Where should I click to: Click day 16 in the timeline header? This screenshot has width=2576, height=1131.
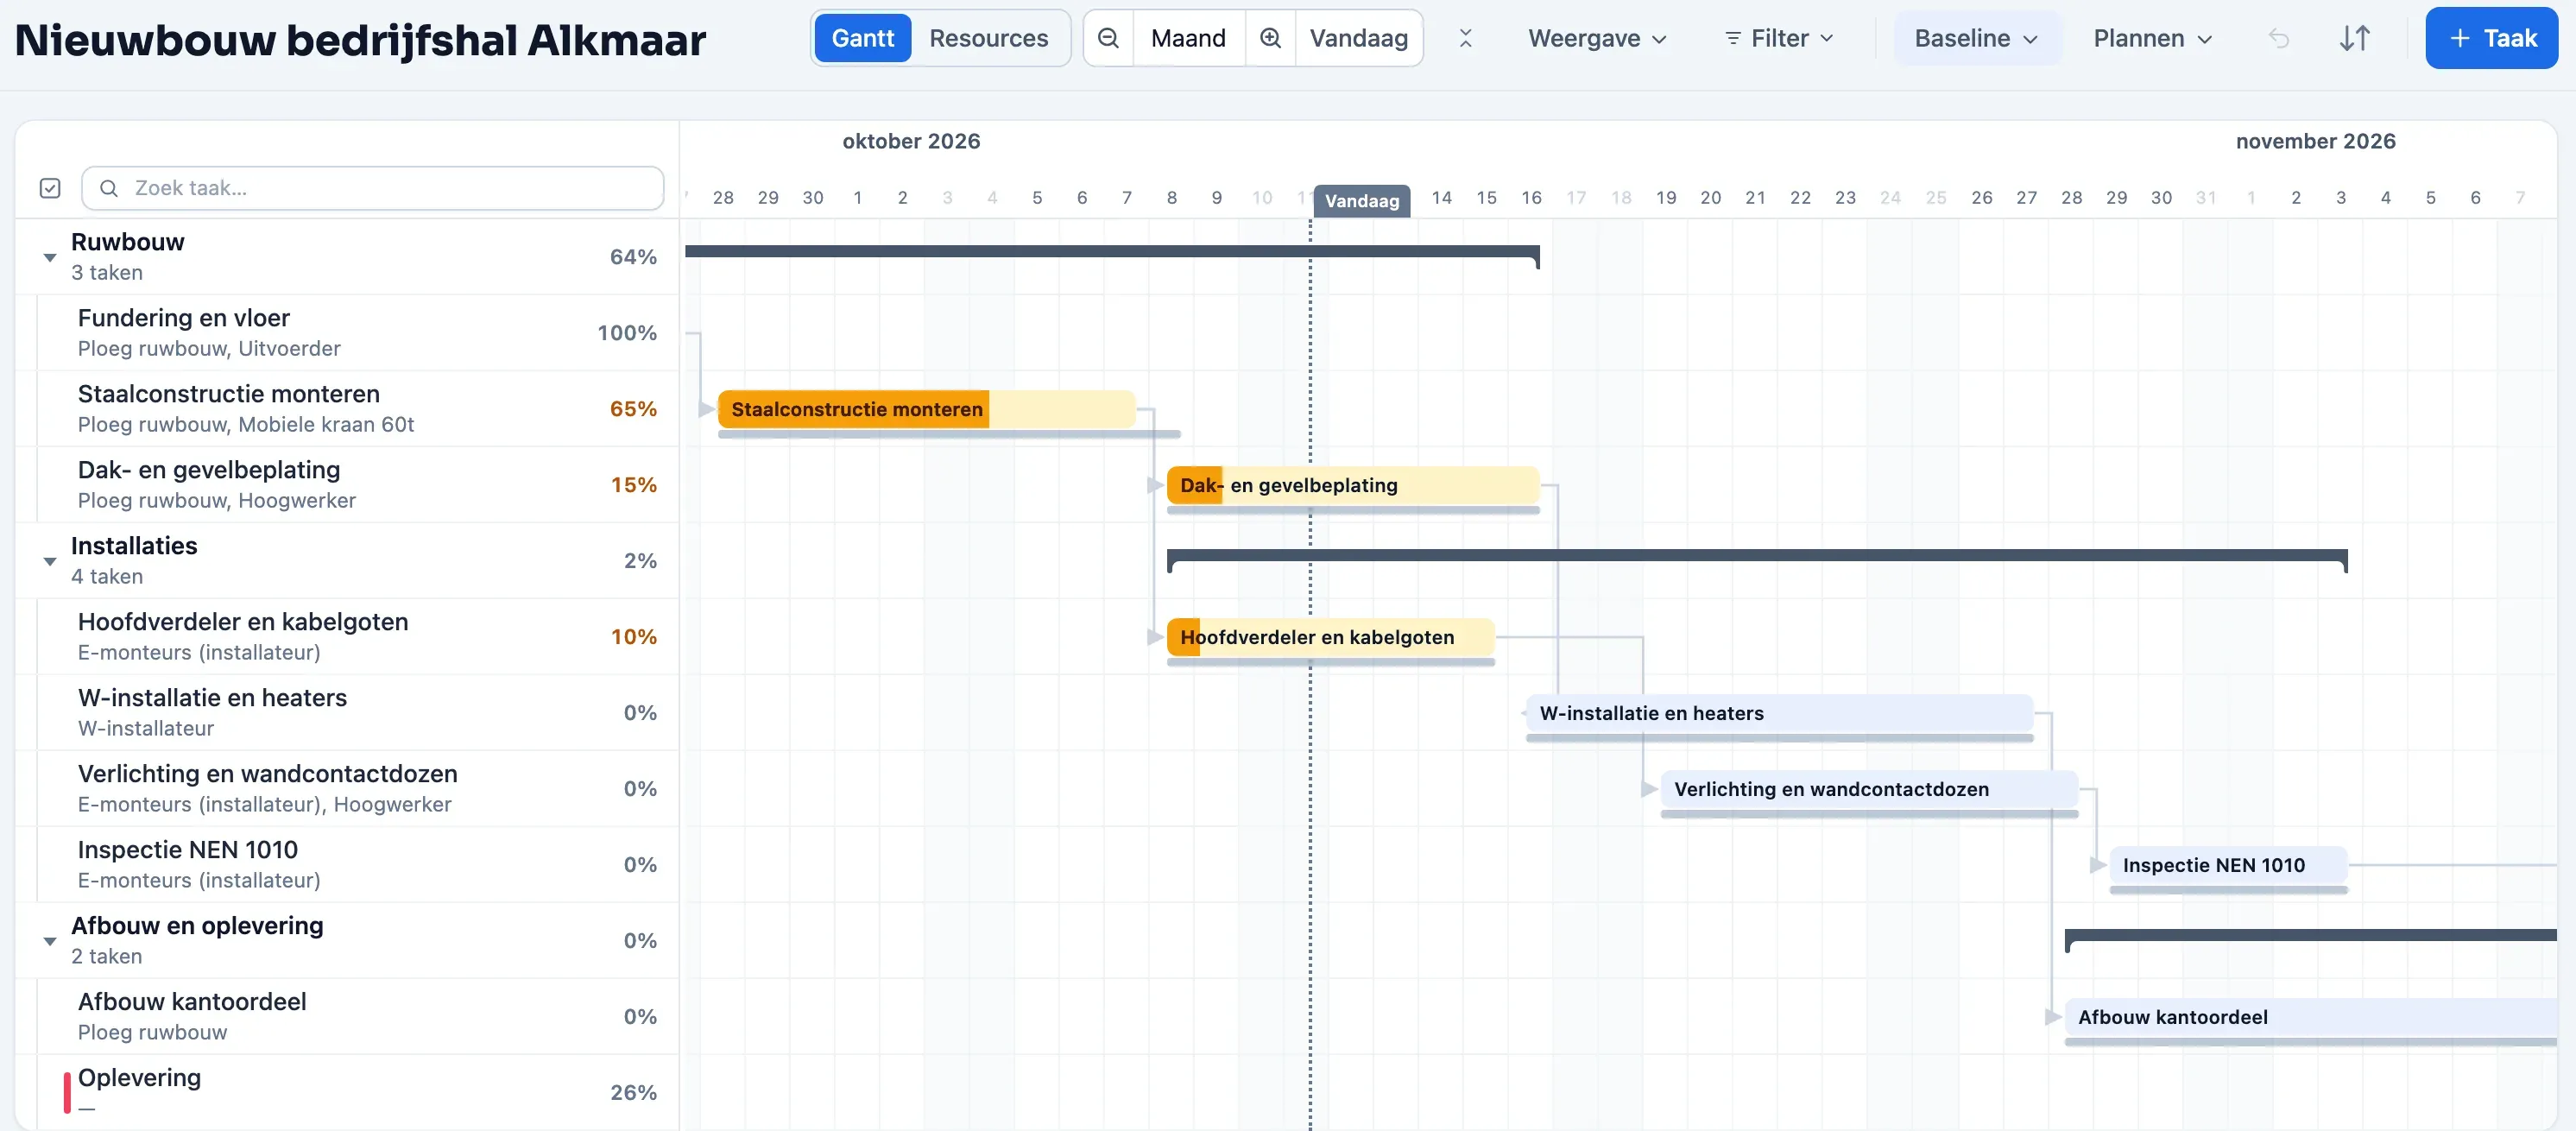(1531, 198)
